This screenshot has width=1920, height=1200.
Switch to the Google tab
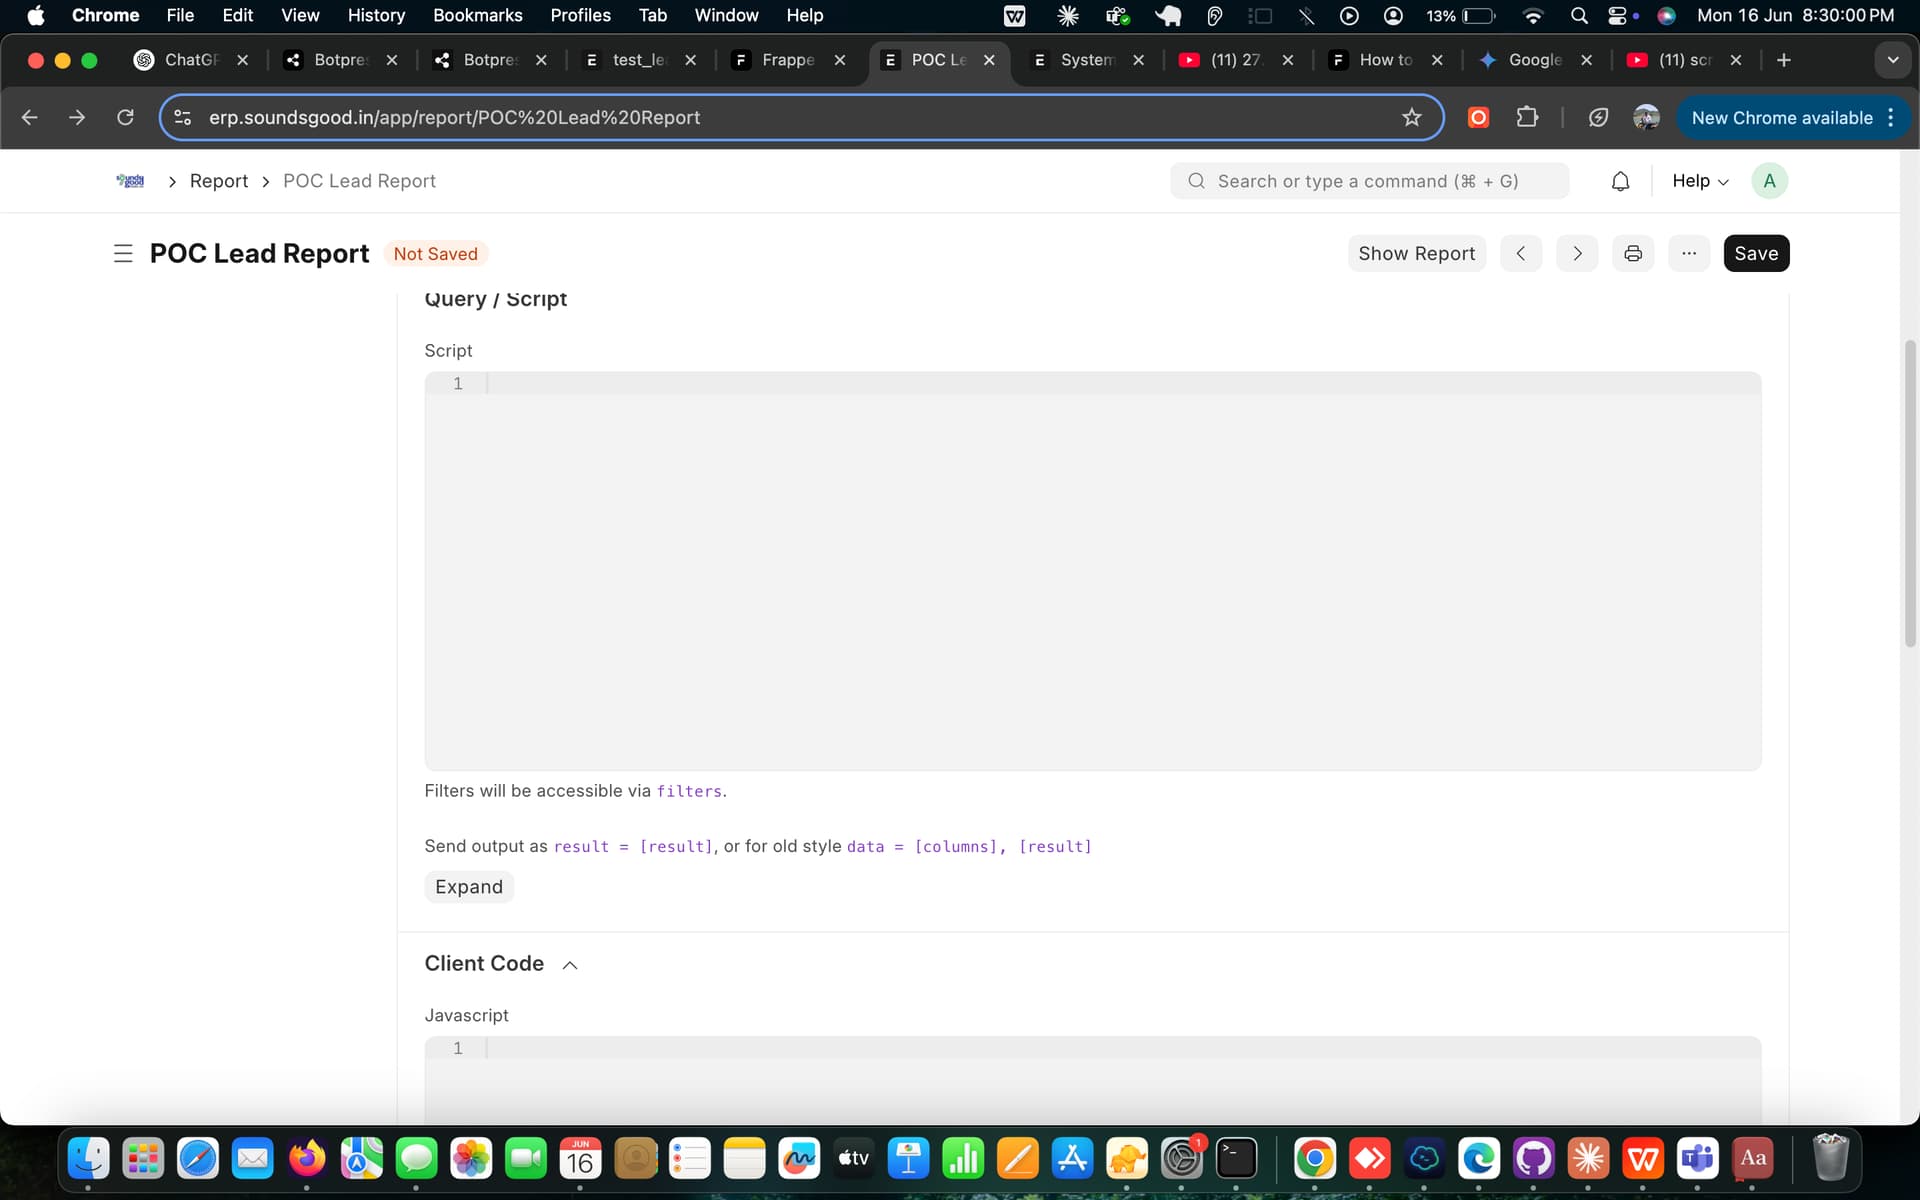pyautogui.click(x=1535, y=60)
